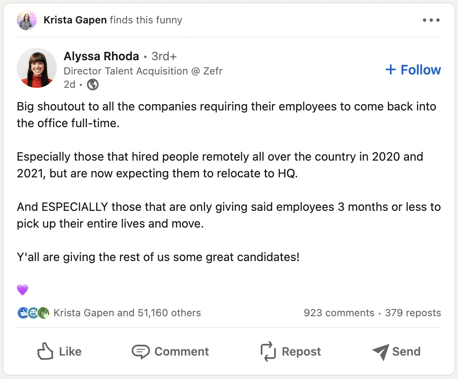Open the 923 comments link
The image size is (458, 379).
[x=339, y=313]
